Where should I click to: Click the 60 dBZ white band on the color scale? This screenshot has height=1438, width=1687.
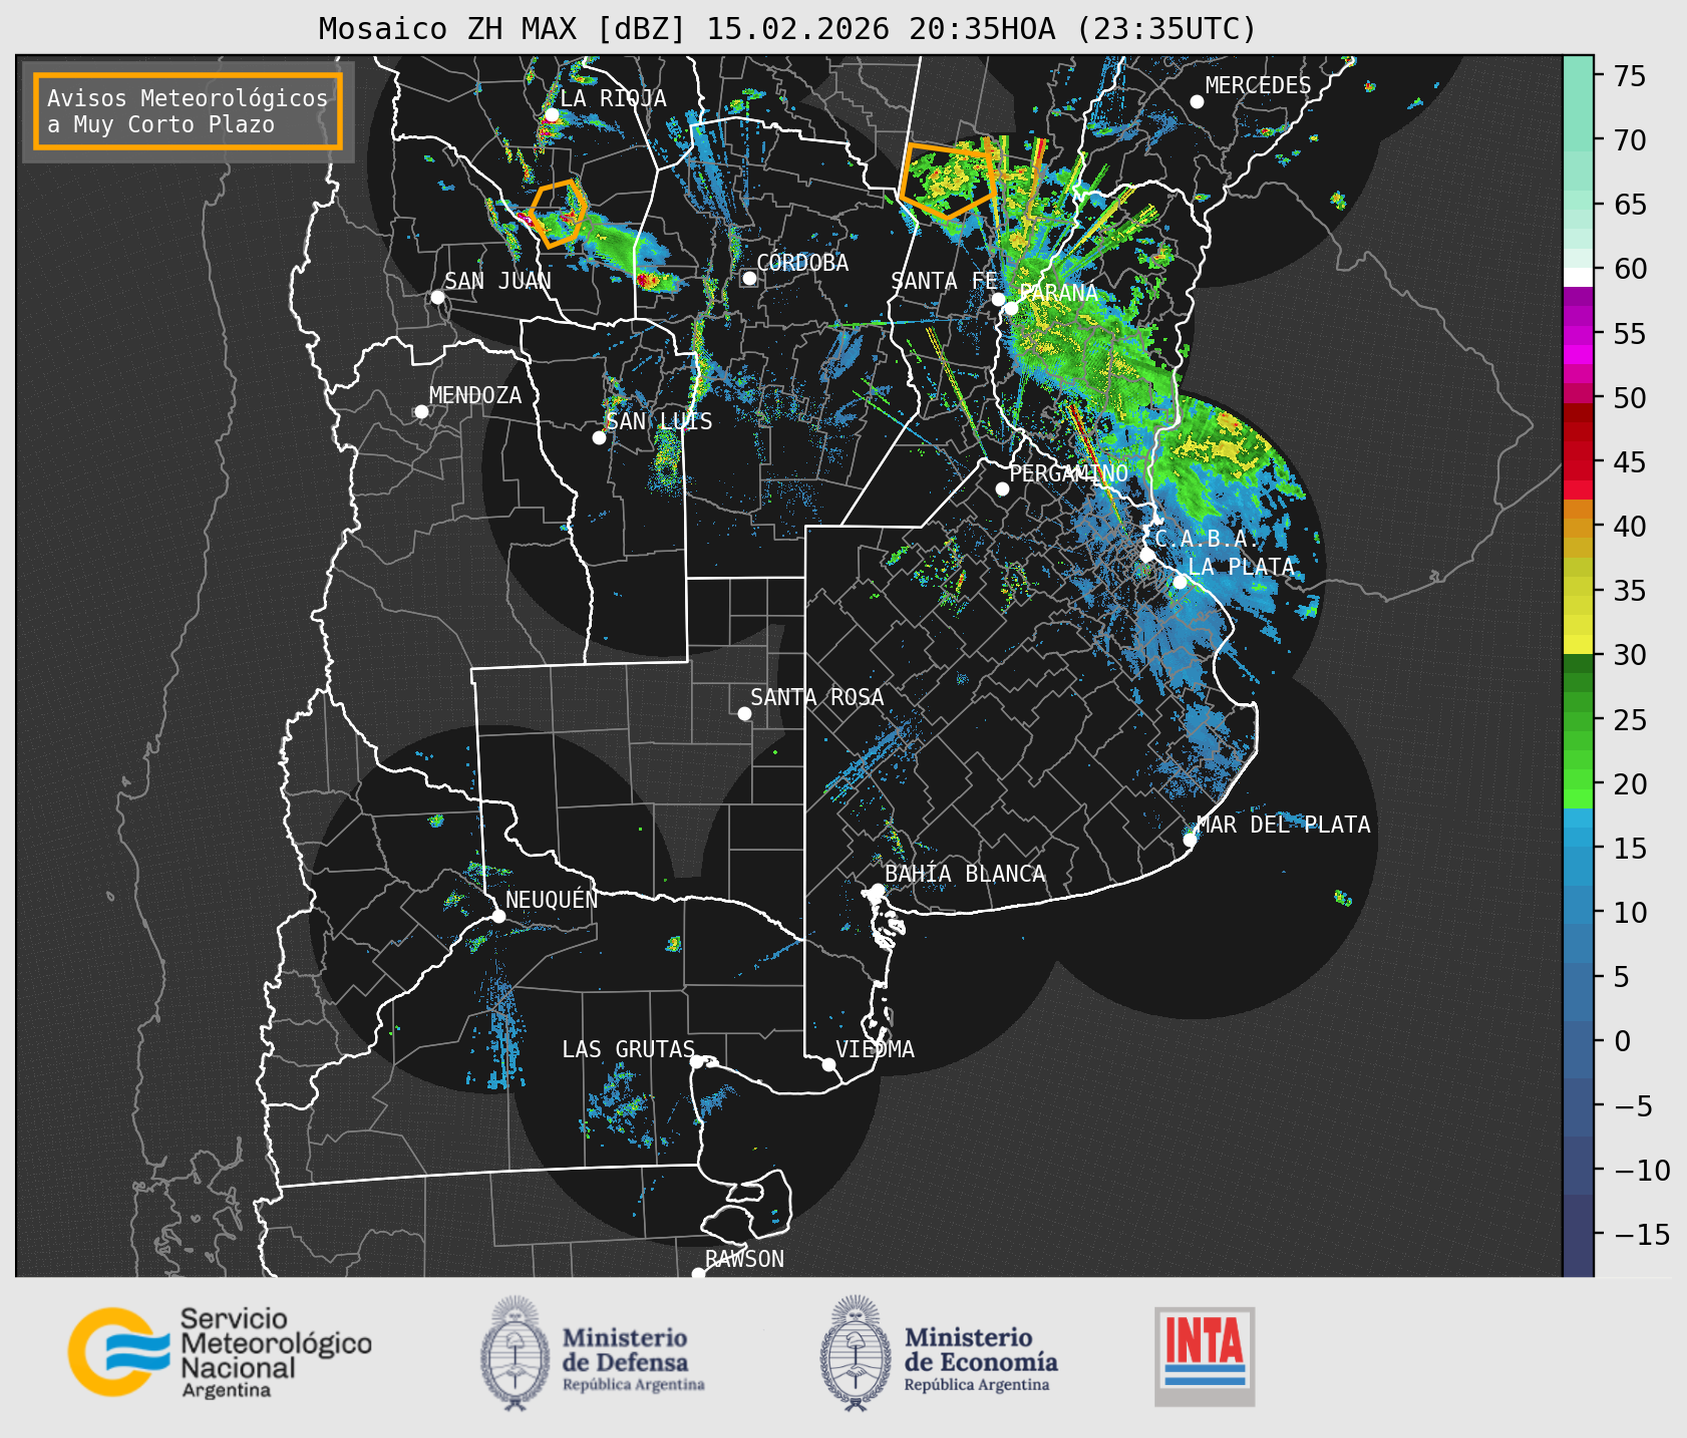pos(1578,277)
